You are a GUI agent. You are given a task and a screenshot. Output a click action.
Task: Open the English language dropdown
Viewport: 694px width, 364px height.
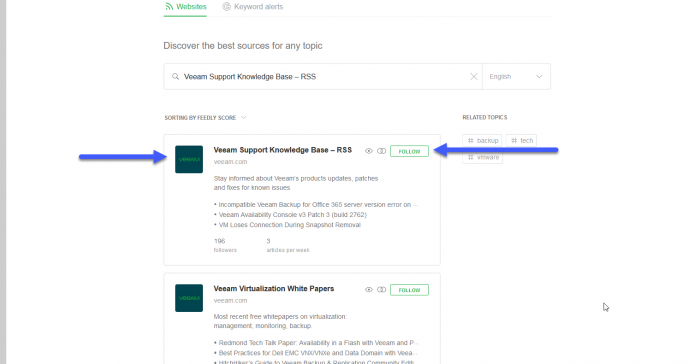pyautogui.click(x=516, y=77)
